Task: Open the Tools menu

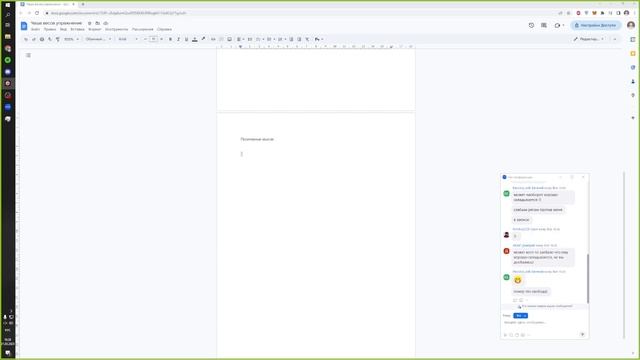Action: pyautogui.click(x=116, y=29)
